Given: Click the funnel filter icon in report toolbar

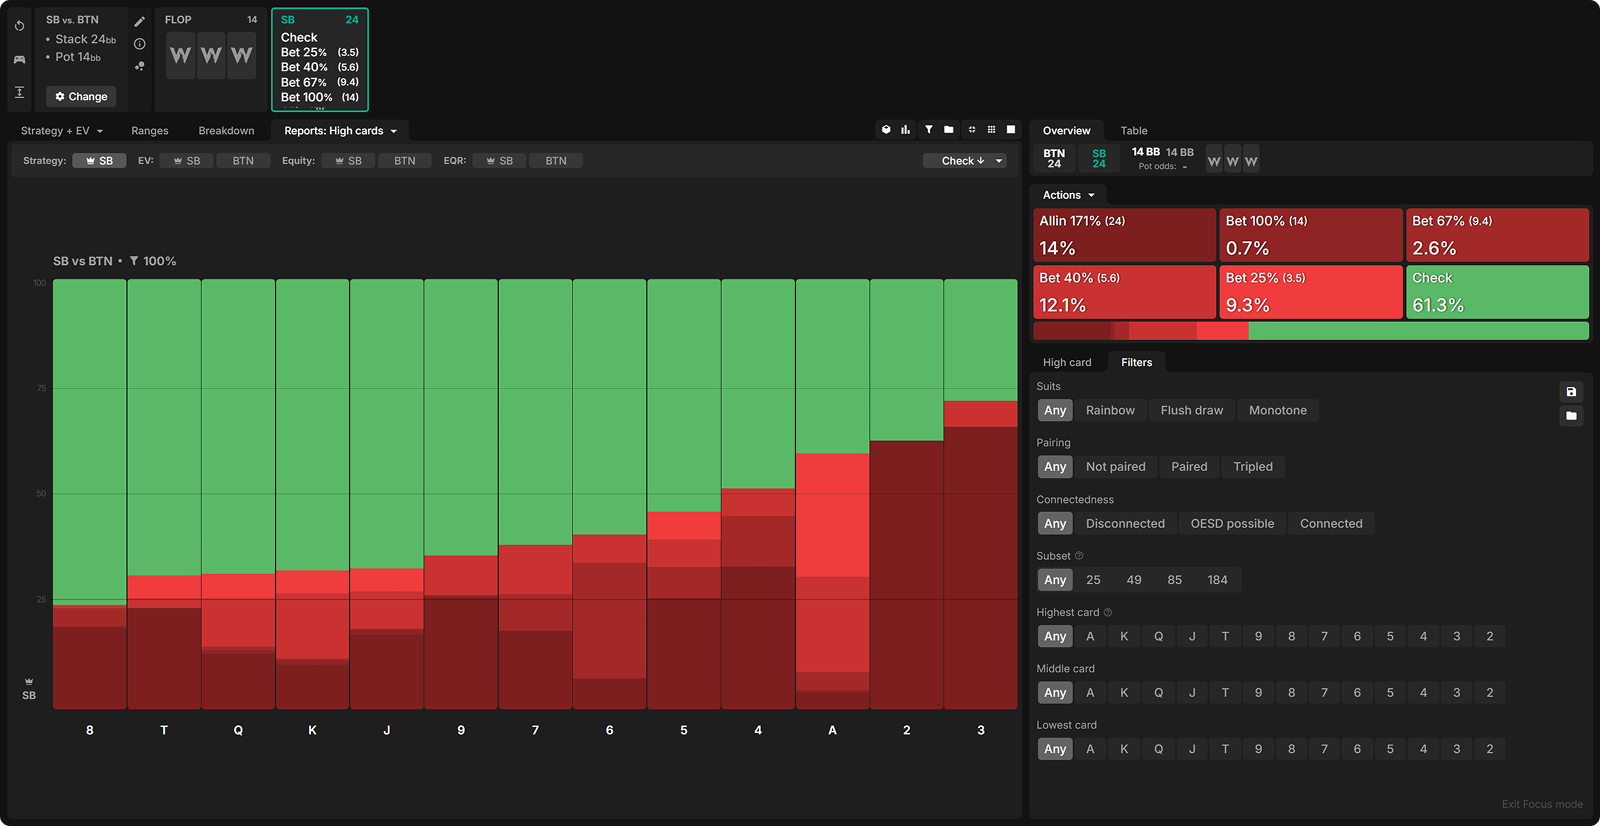Looking at the screenshot, I should (929, 130).
